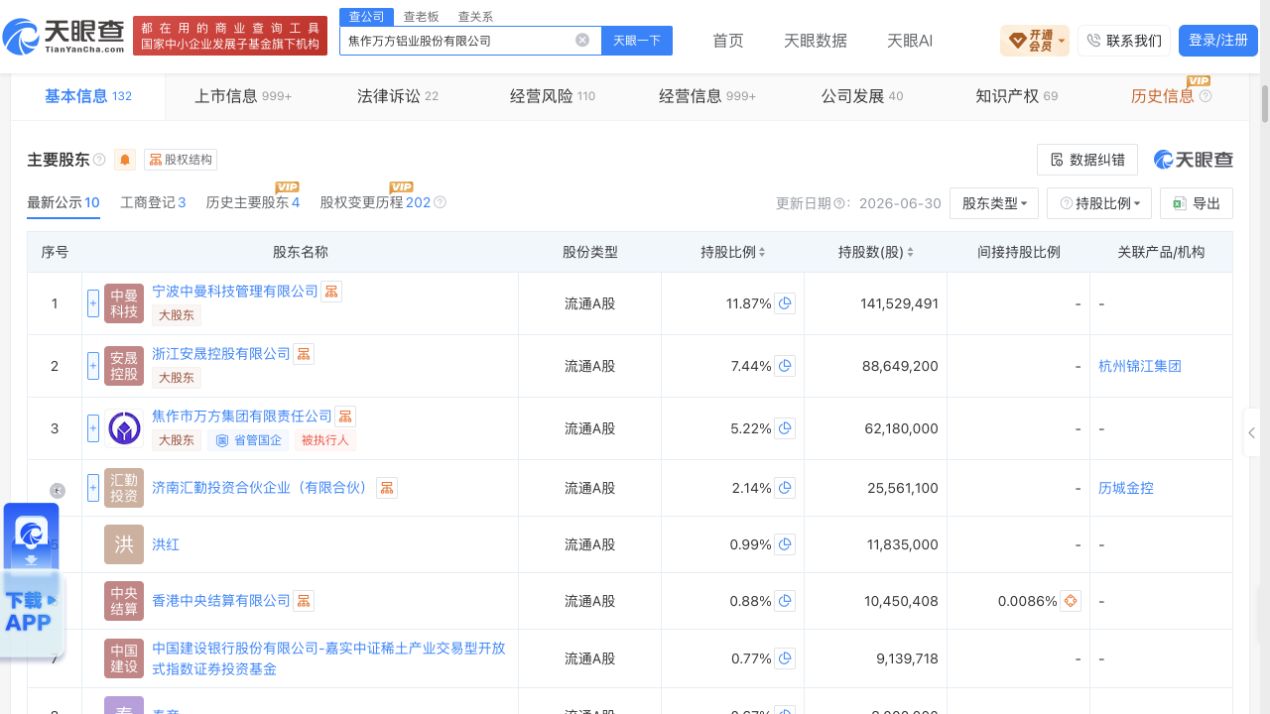The width and height of the screenshot is (1270, 714).
Task: Open the 股东类型 filter dropdown
Action: pyautogui.click(x=994, y=203)
